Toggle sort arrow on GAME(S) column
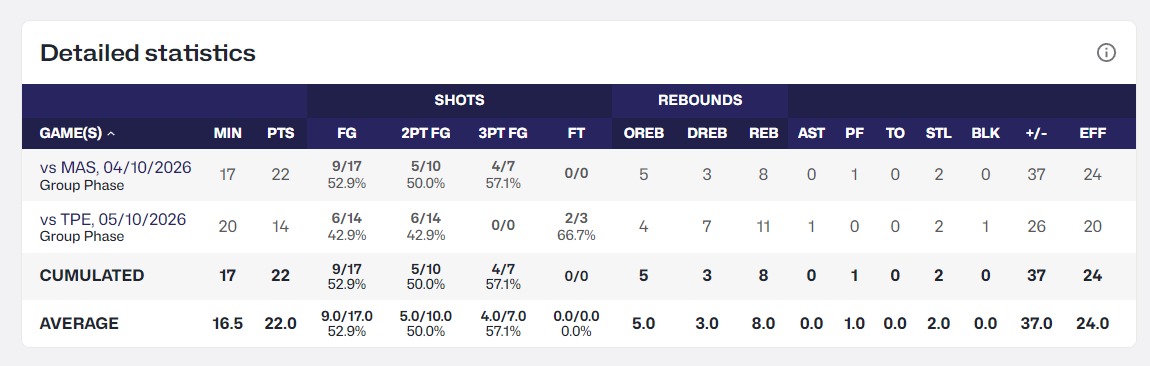 tap(111, 133)
